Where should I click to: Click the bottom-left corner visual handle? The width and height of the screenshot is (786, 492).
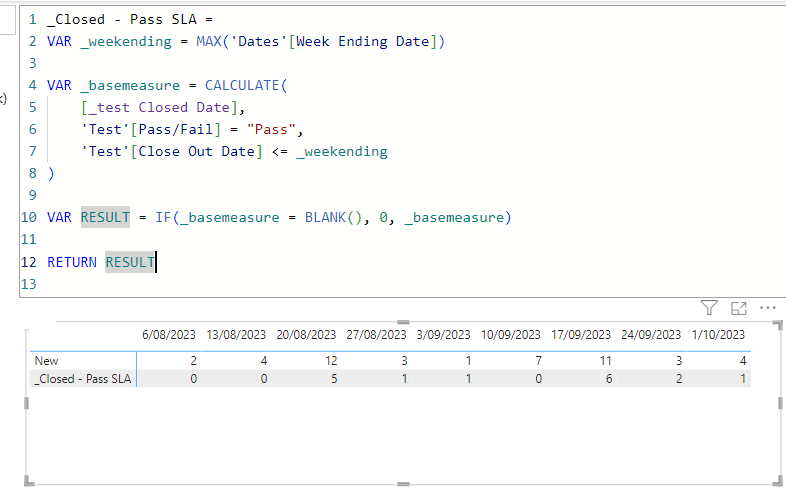pyautogui.click(x=29, y=481)
